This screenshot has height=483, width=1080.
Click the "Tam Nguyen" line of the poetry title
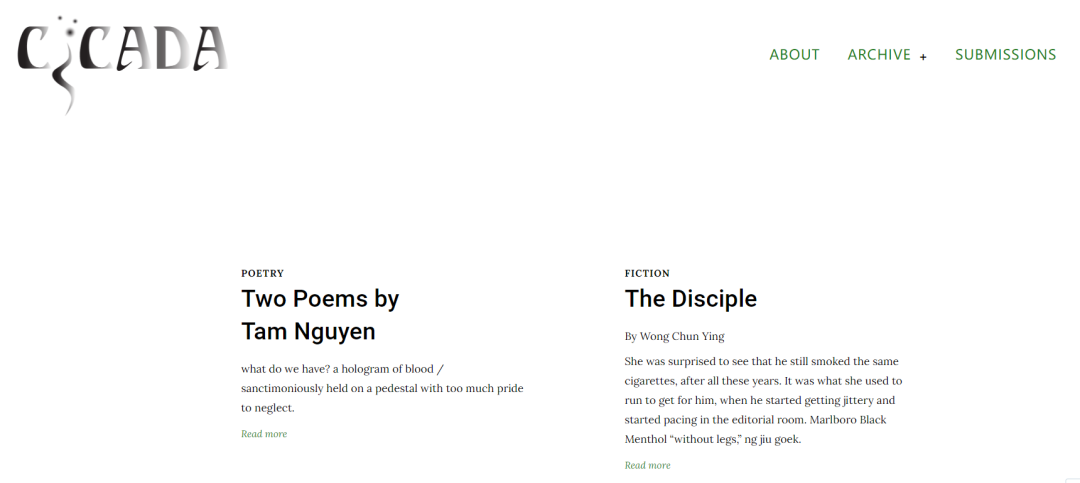click(x=308, y=331)
